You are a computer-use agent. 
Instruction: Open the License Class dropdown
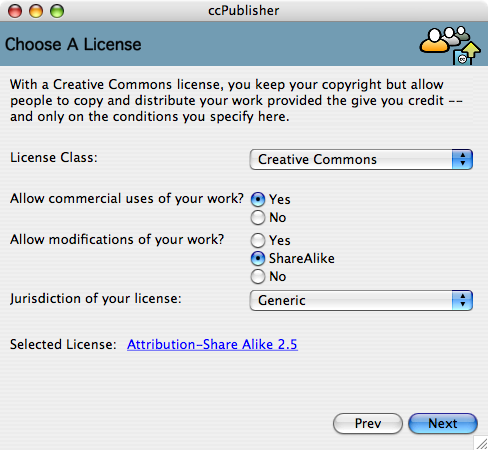pos(361,159)
